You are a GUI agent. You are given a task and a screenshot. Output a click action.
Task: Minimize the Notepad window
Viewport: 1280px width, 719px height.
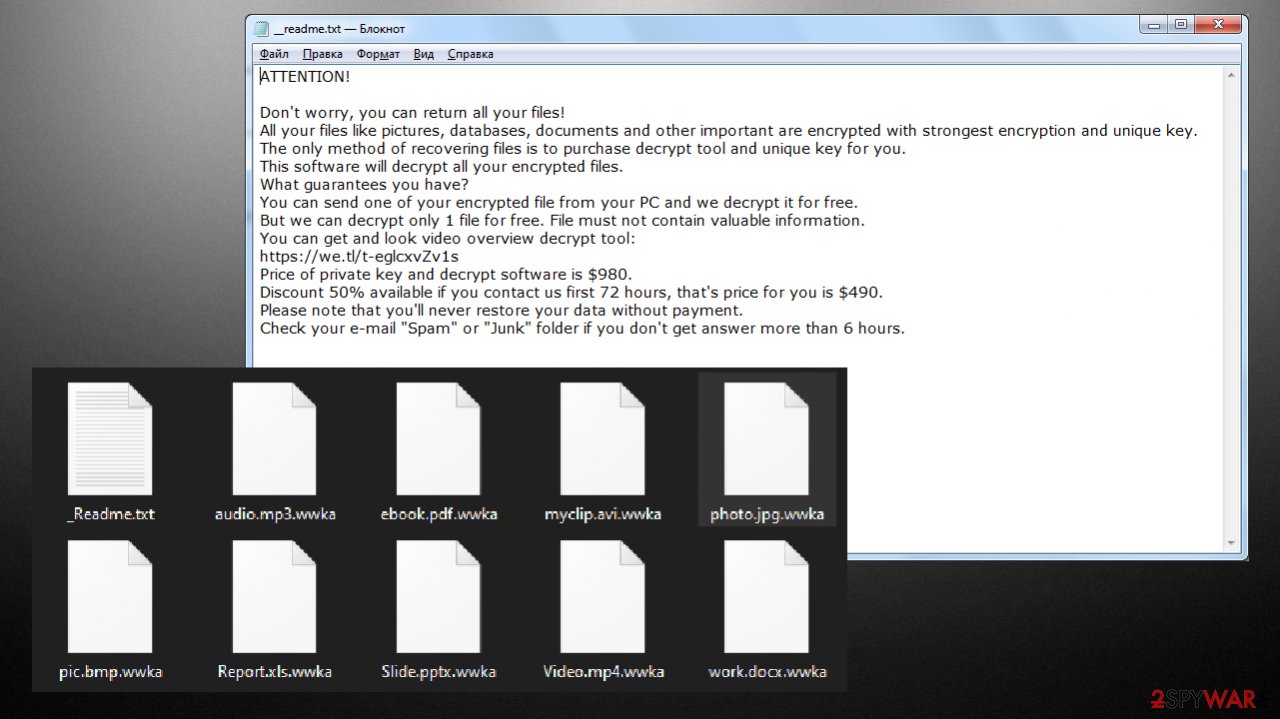(1156, 25)
